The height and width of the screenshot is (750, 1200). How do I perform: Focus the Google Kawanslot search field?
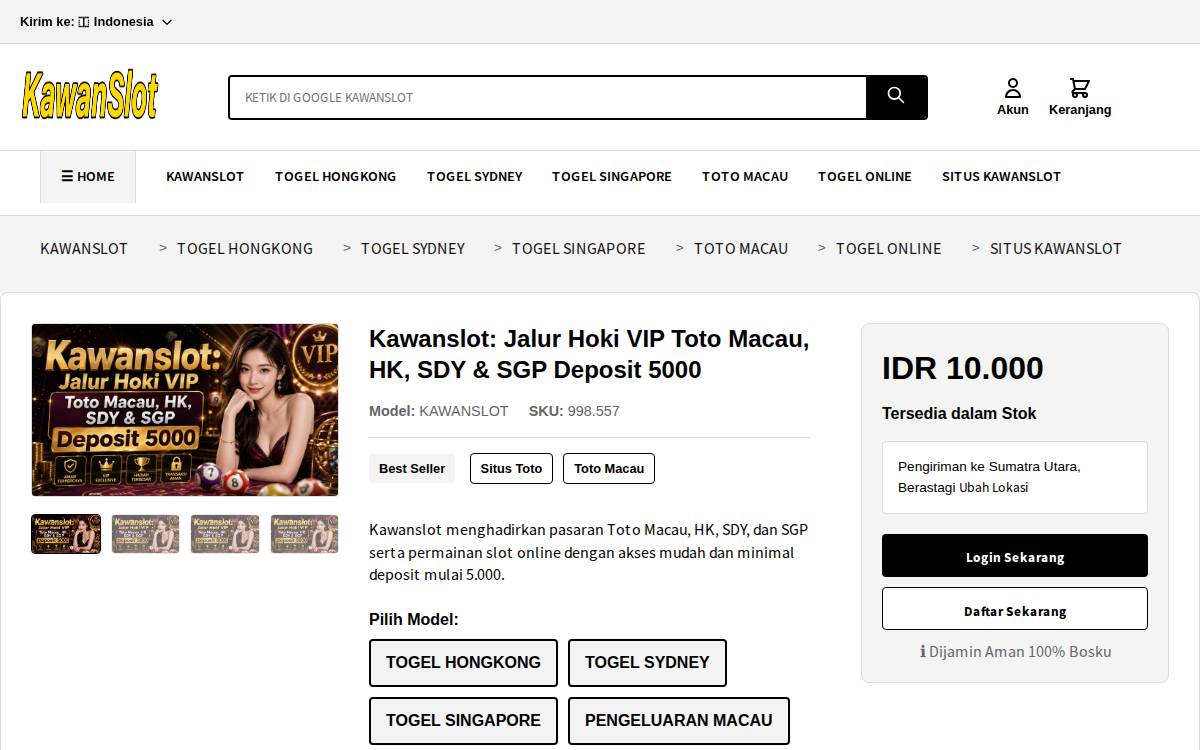pyautogui.click(x=547, y=97)
